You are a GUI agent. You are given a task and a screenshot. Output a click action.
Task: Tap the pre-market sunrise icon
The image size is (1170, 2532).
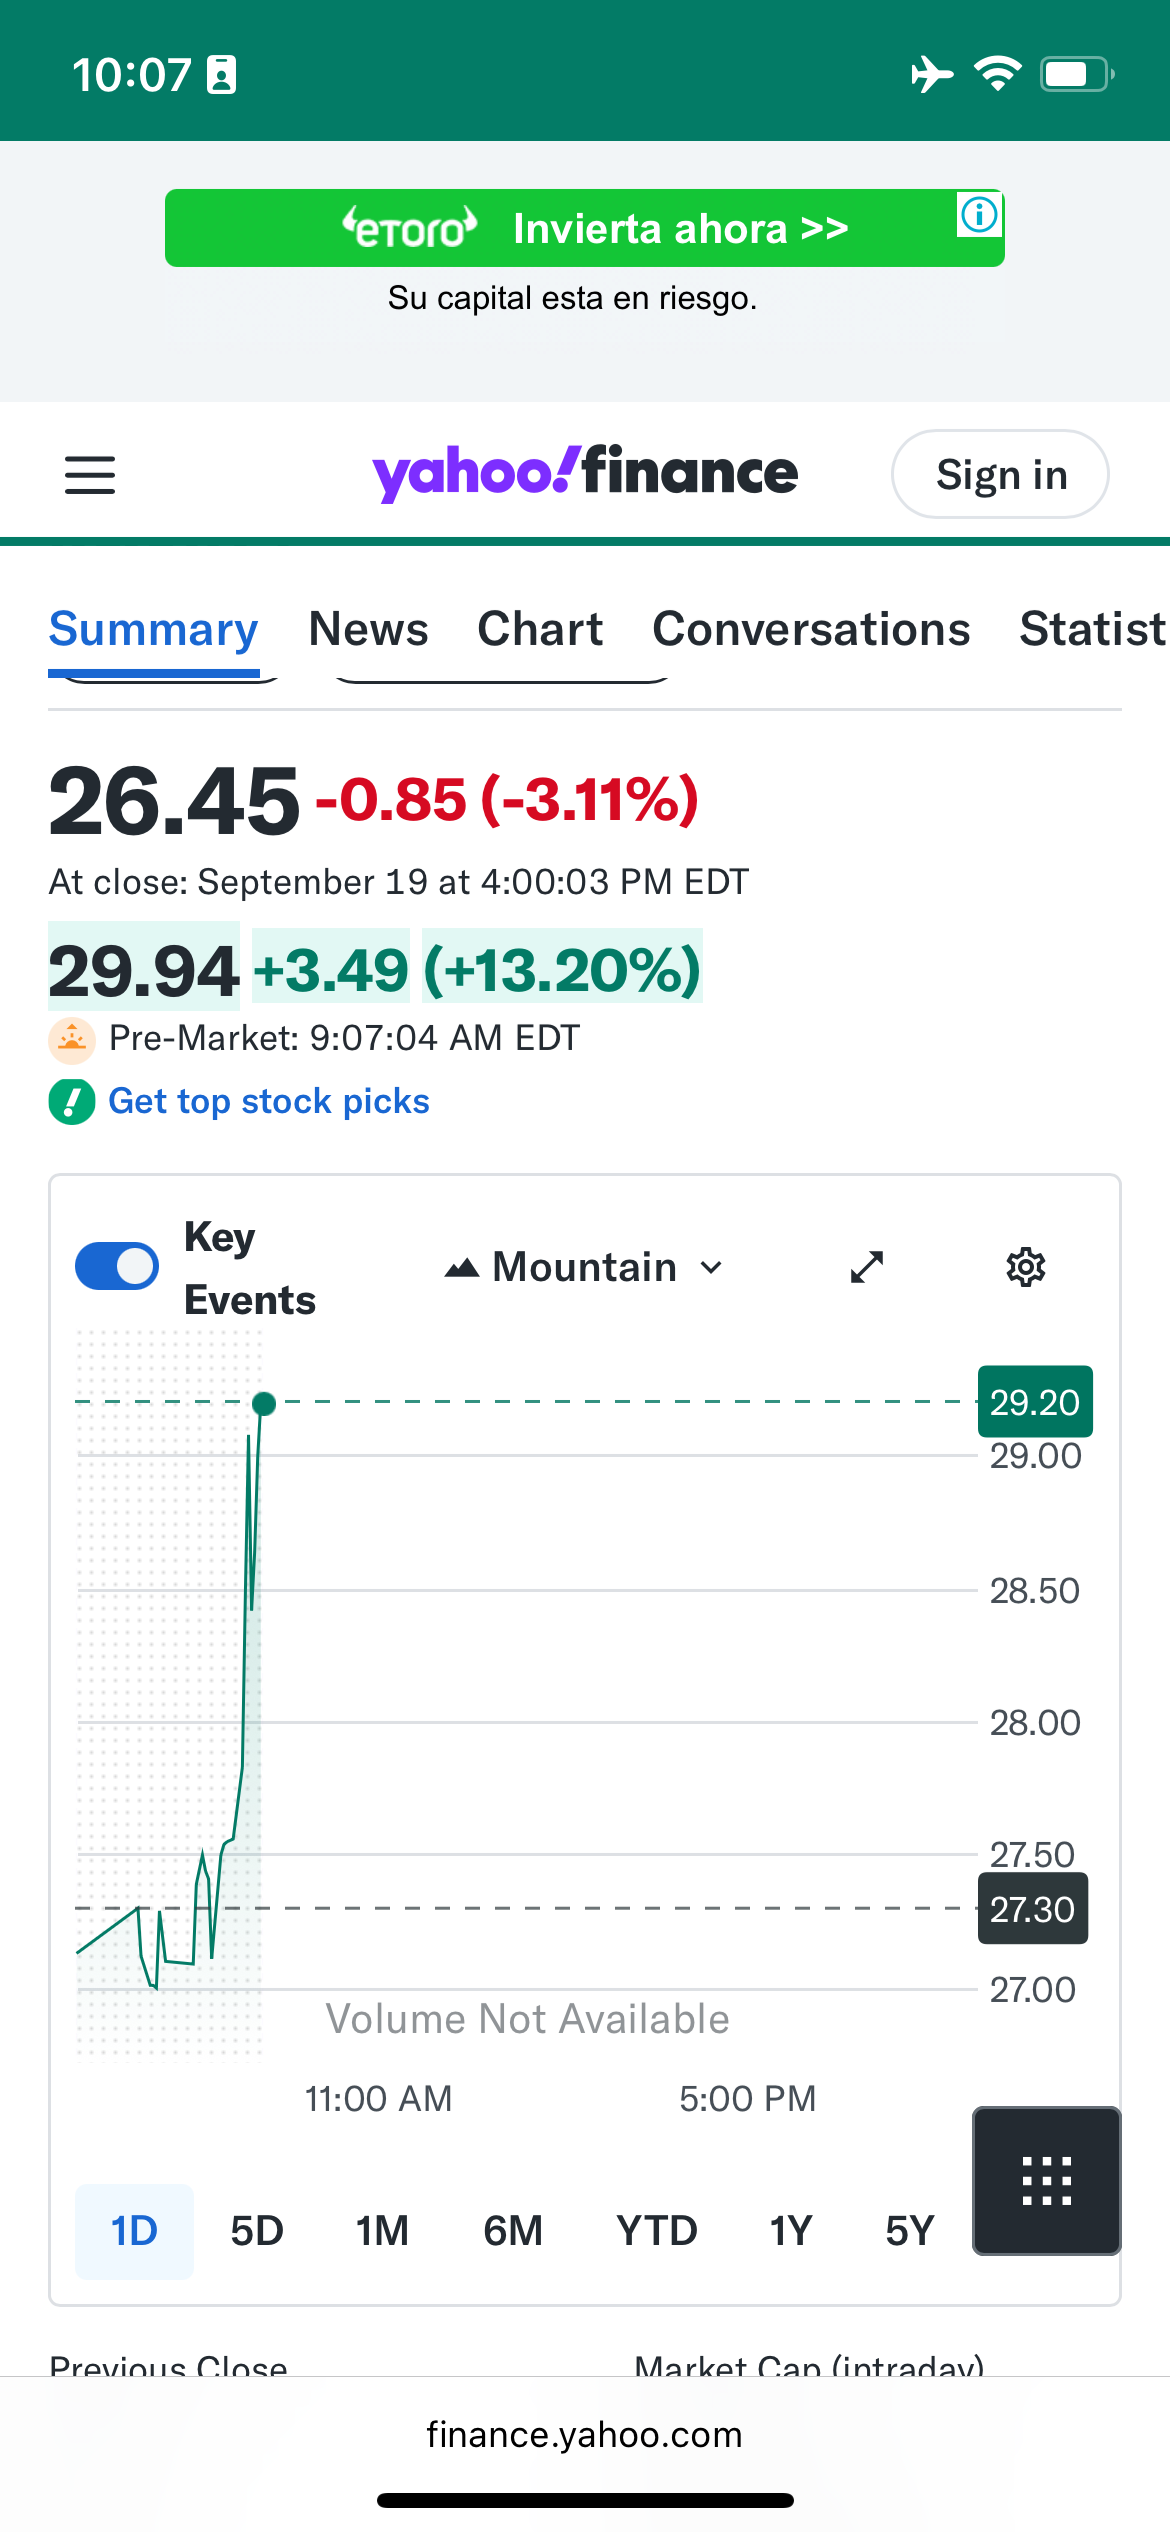pyautogui.click(x=72, y=1039)
